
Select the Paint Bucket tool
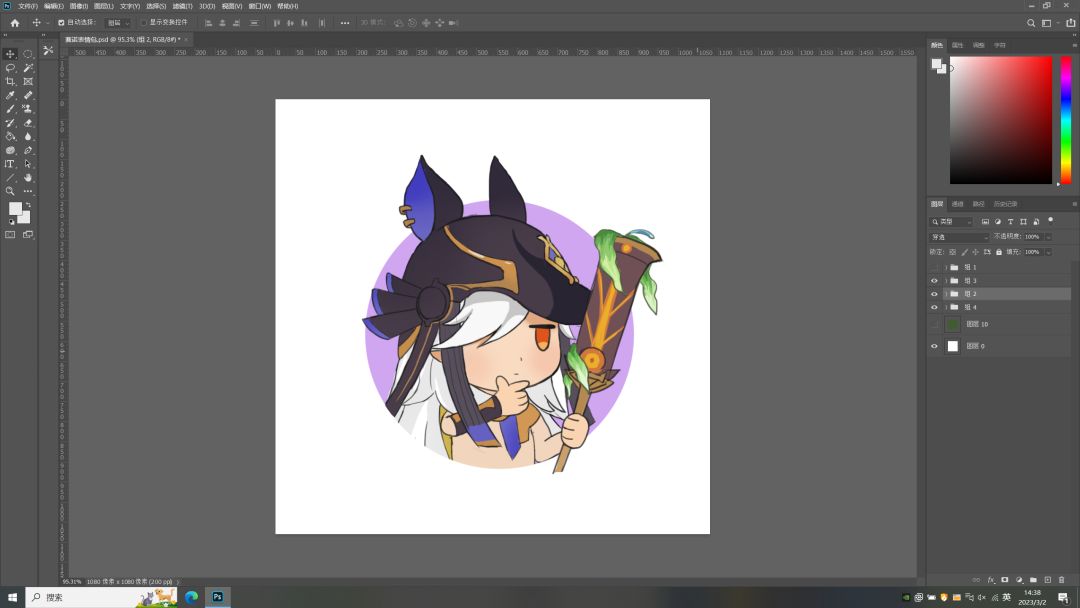10,136
